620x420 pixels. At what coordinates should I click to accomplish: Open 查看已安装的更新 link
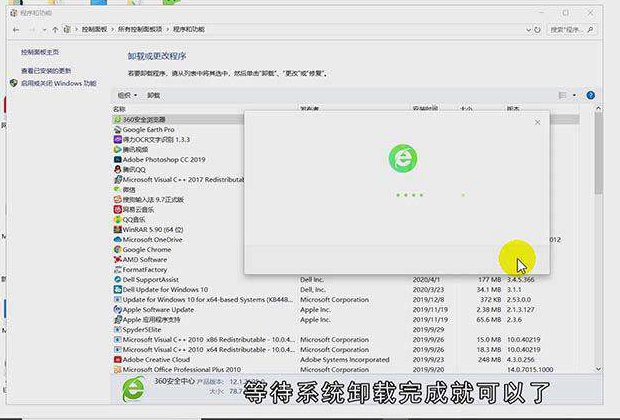[46, 71]
